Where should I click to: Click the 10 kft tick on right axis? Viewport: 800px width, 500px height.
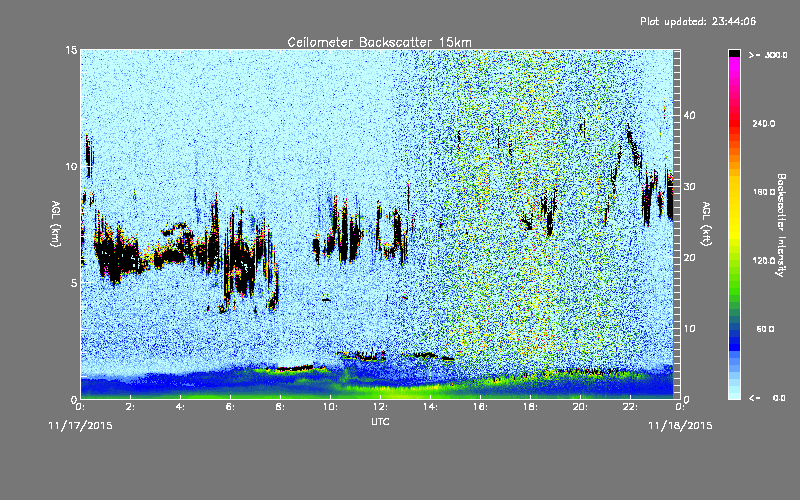[x=689, y=329]
